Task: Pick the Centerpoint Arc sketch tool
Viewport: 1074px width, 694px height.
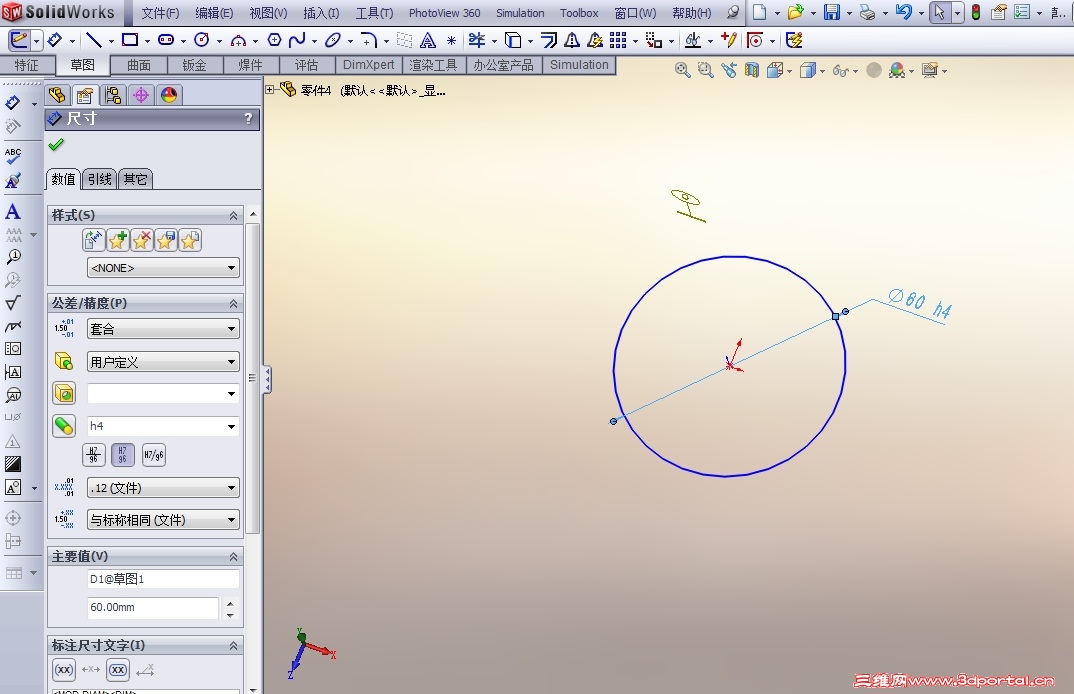Action: [238, 40]
